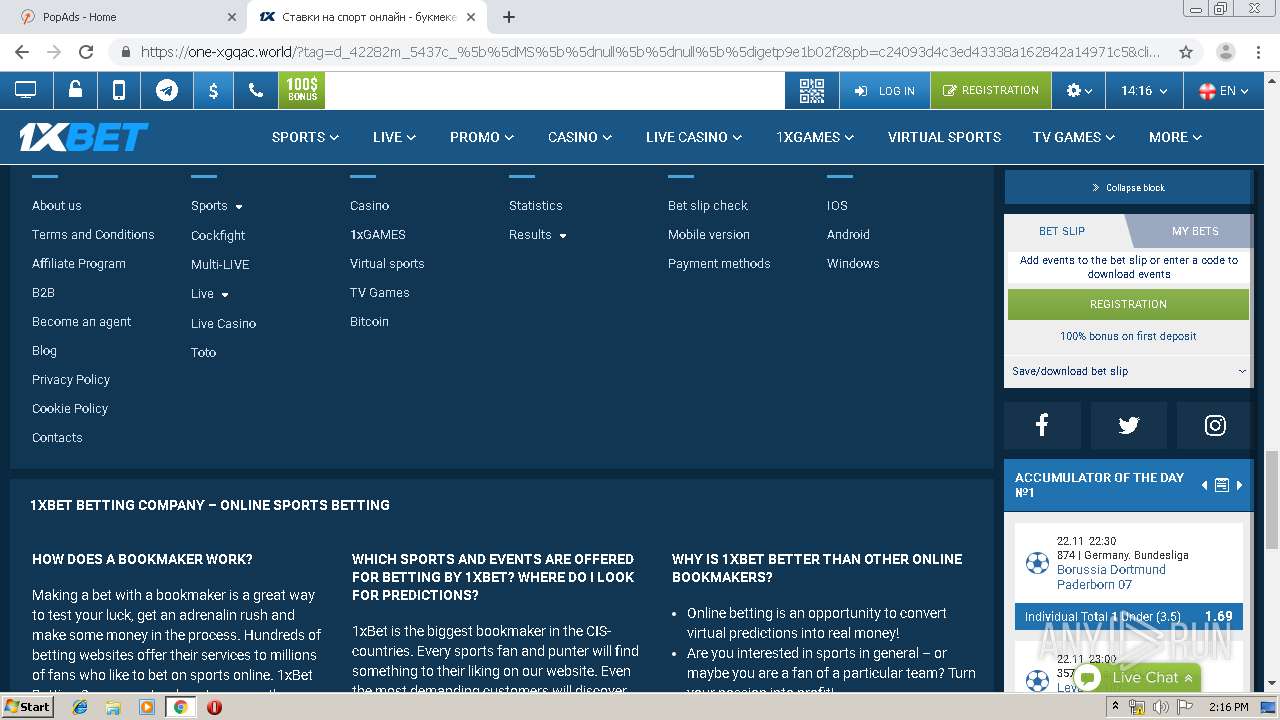1280x720 pixels.
Task: Click the desktop app monitor icon
Action: click(x=26, y=90)
